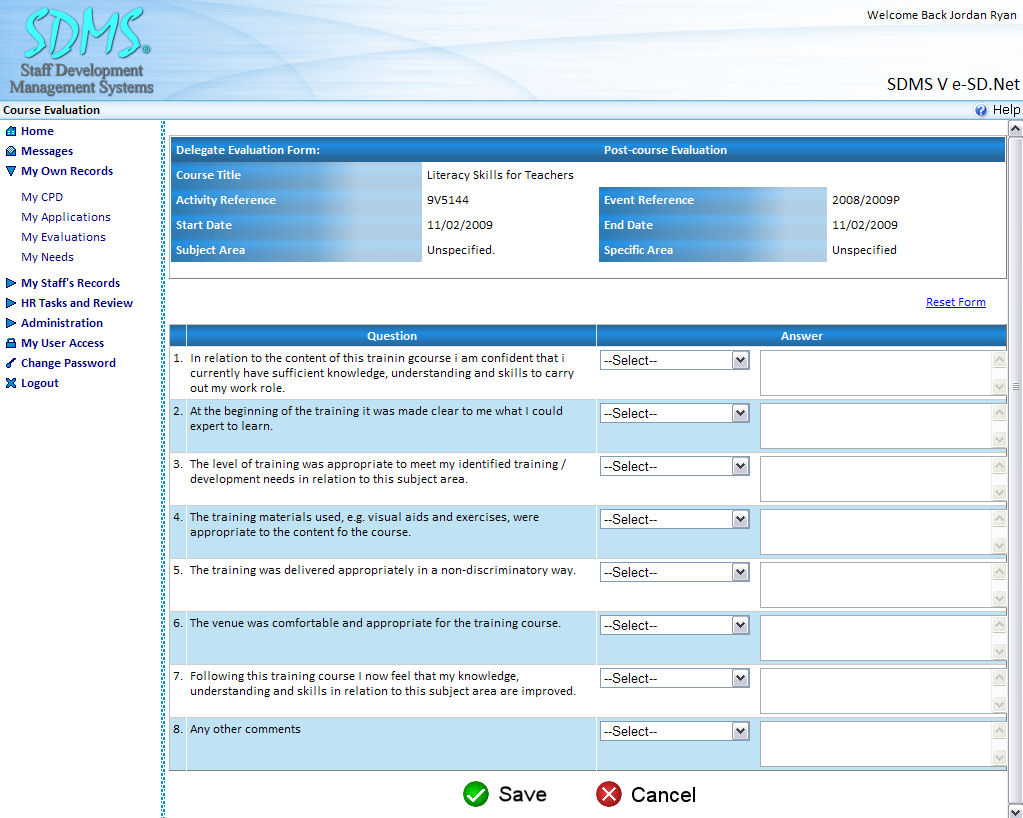
Task: Click the green checkmark Save icon
Action: pos(476,794)
